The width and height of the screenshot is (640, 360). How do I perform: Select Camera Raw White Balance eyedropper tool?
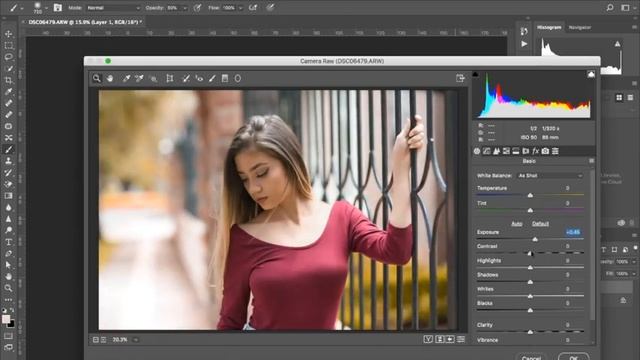click(127, 78)
